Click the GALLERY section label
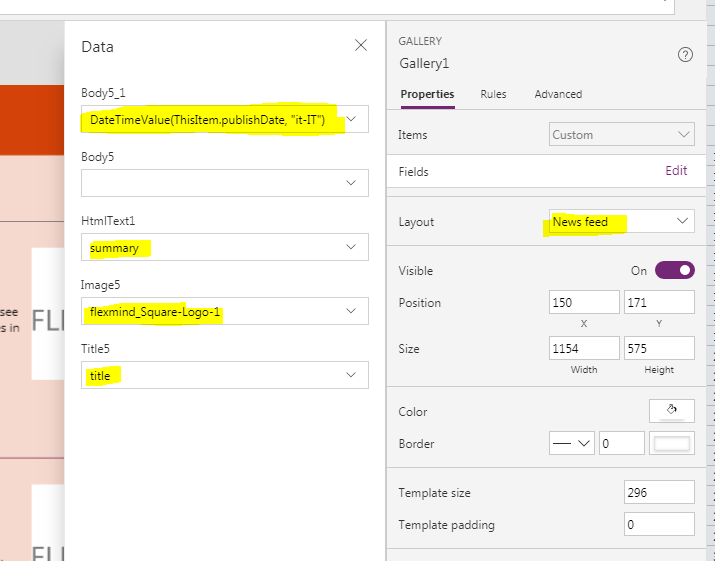The height and width of the screenshot is (561, 715). point(420,41)
